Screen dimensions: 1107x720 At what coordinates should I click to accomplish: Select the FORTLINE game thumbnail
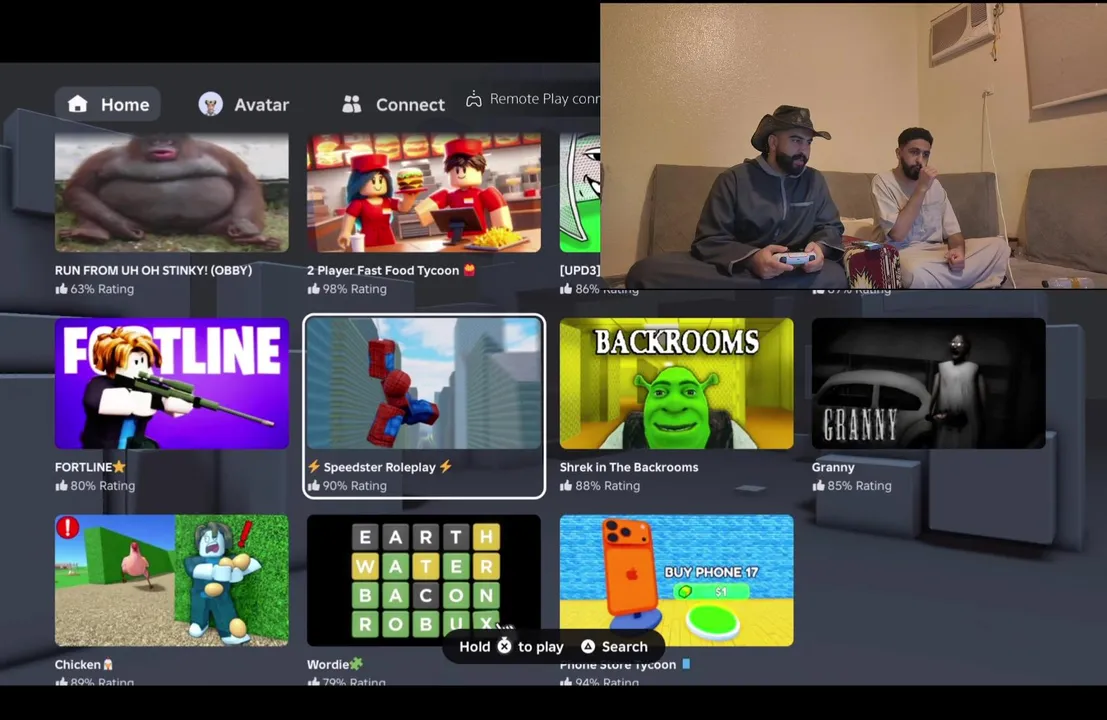pyautogui.click(x=172, y=383)
